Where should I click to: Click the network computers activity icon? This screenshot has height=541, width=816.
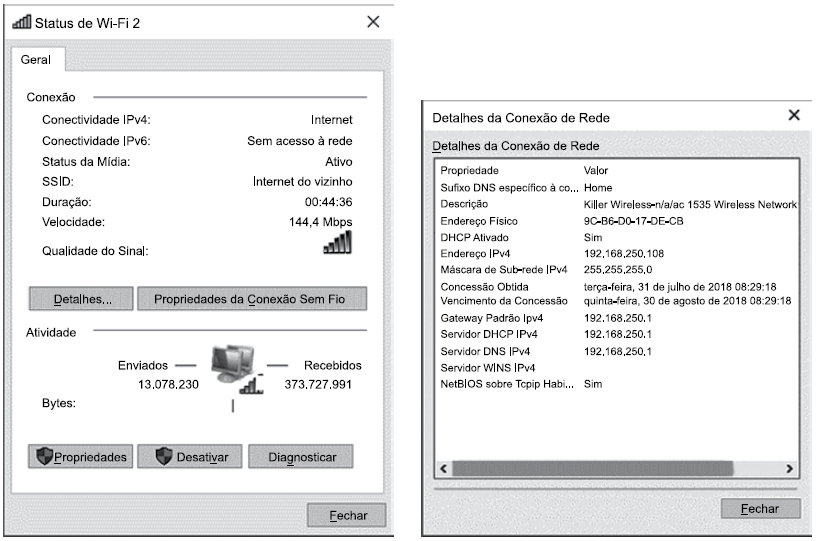click(x=234, y=370)
